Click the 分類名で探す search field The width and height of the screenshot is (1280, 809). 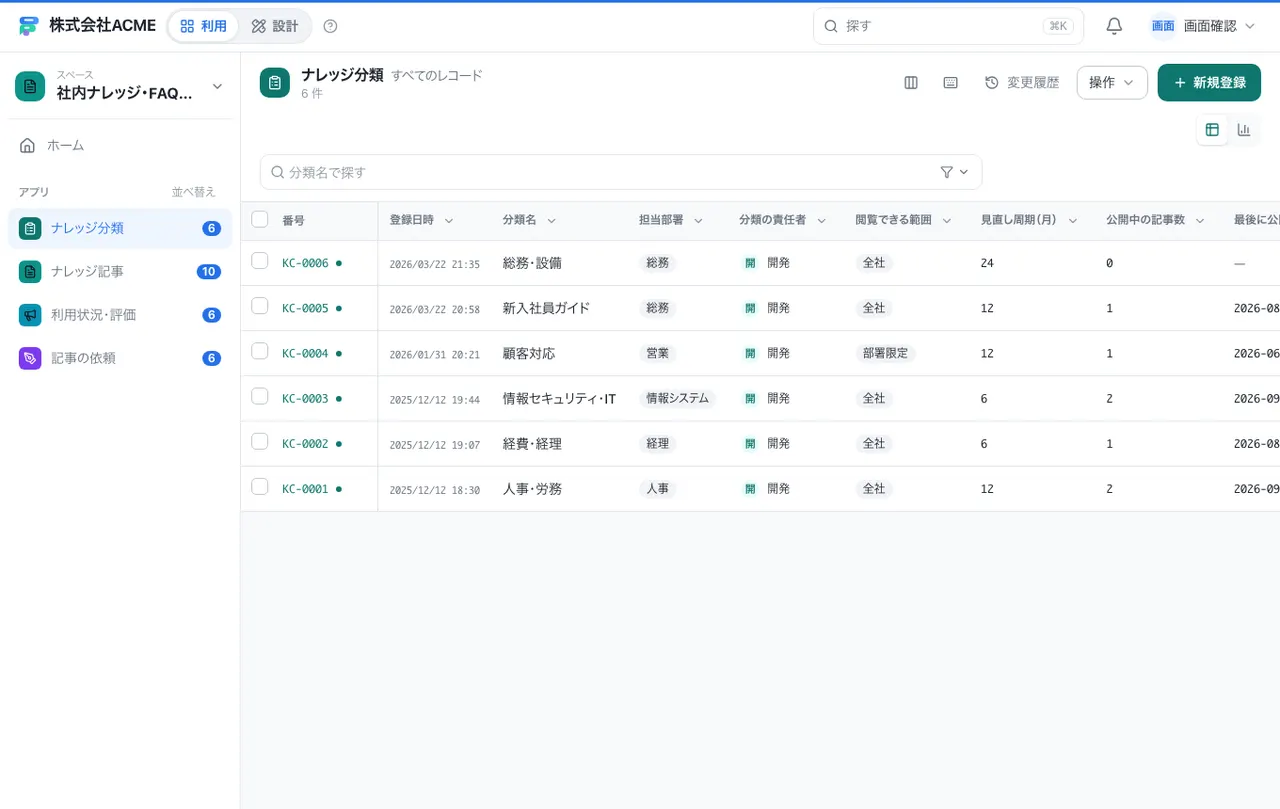[620, 172]
